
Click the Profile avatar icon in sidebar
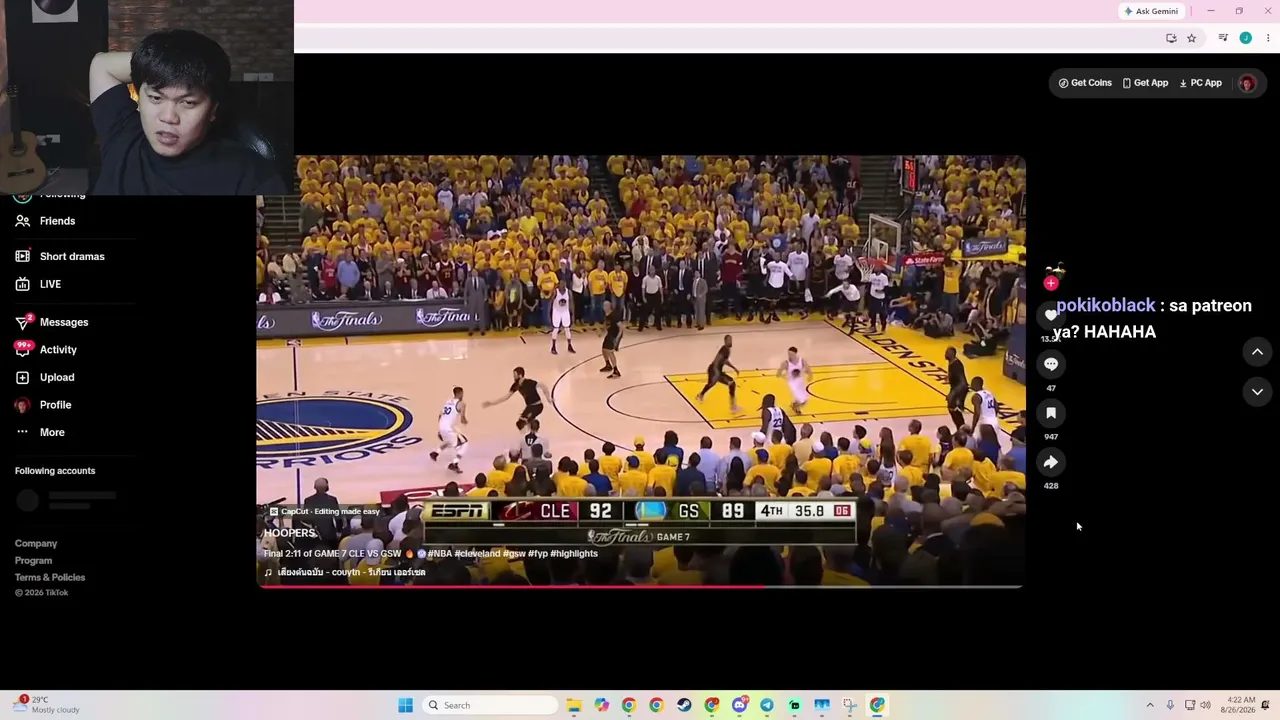[x=22, y=405]
